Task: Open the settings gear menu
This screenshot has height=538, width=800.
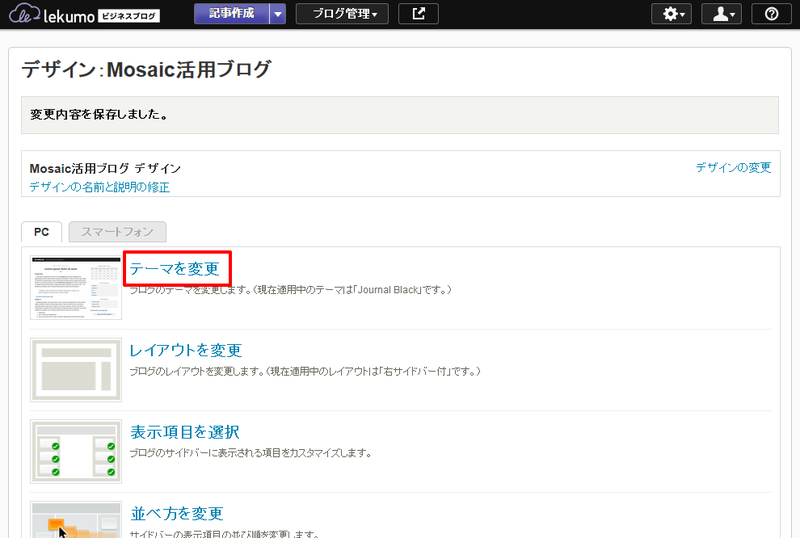Action: [671, 14]
